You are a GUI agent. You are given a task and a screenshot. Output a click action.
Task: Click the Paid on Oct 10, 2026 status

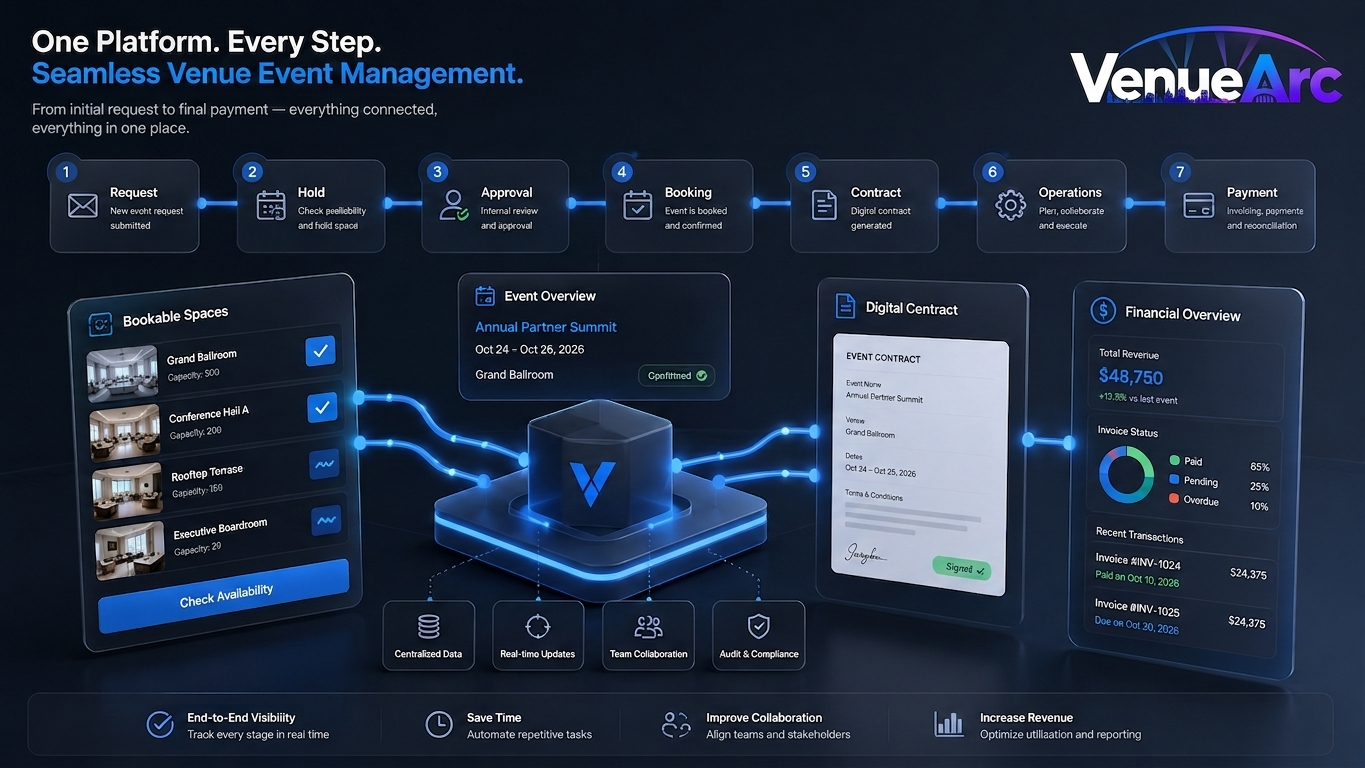1137,581
